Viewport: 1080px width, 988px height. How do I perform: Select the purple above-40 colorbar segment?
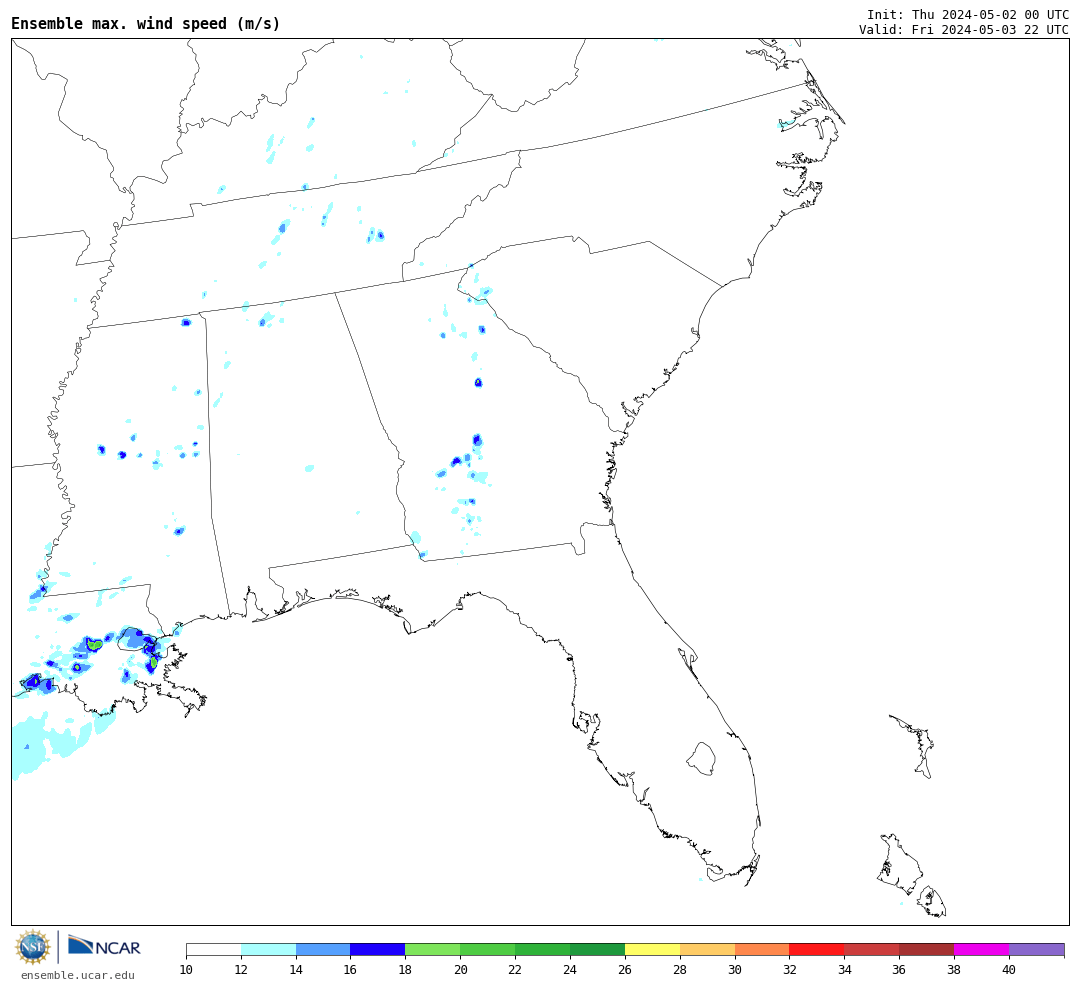(x=1037, y=949)
